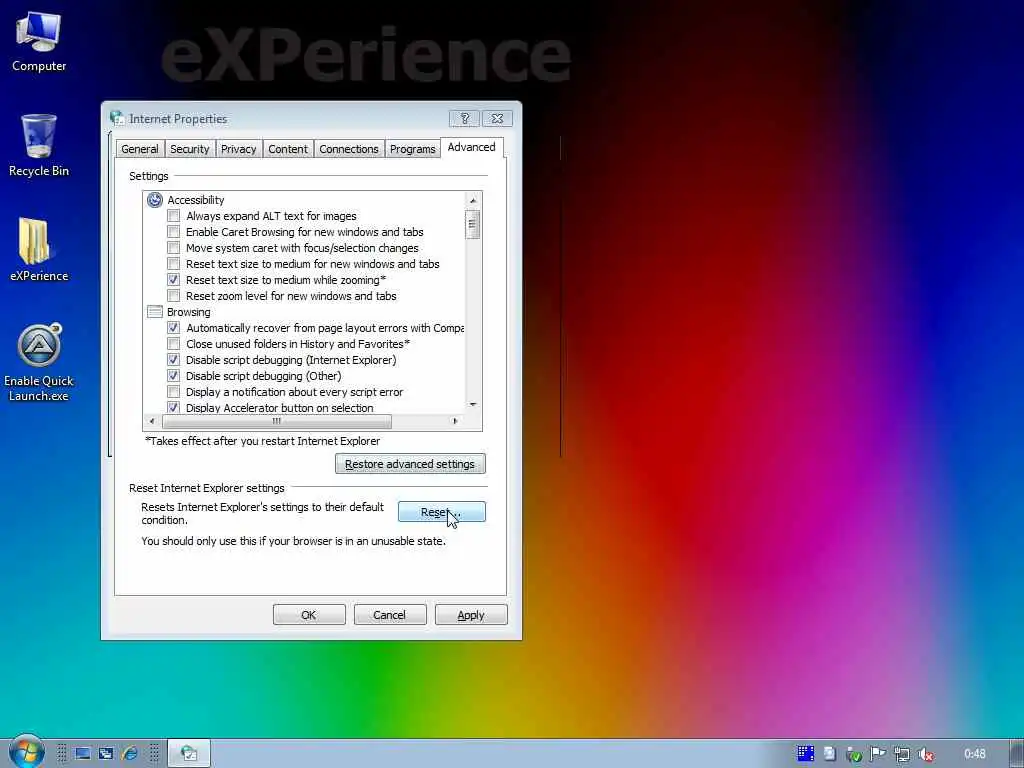Open the Windows Start orb
Viewport: 1024px width, 768px height.
coord(26,752)
